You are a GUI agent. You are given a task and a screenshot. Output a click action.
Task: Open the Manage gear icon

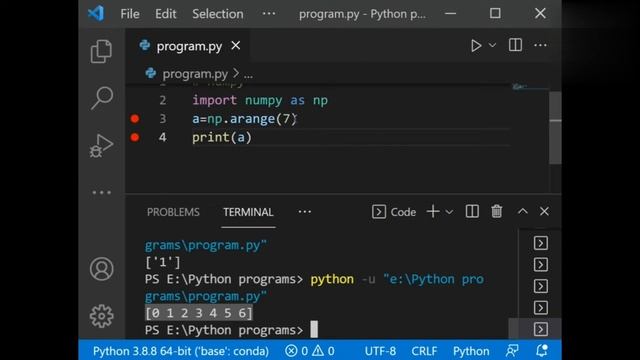(101, 316)
